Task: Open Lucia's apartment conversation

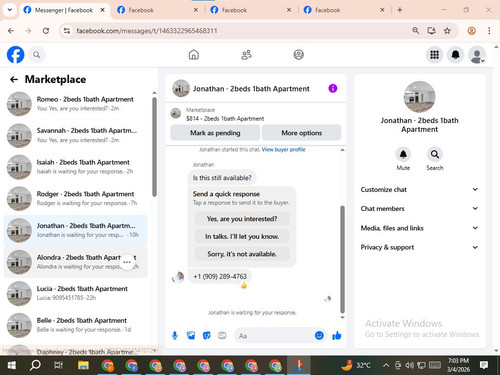Action: coord(75,293)
